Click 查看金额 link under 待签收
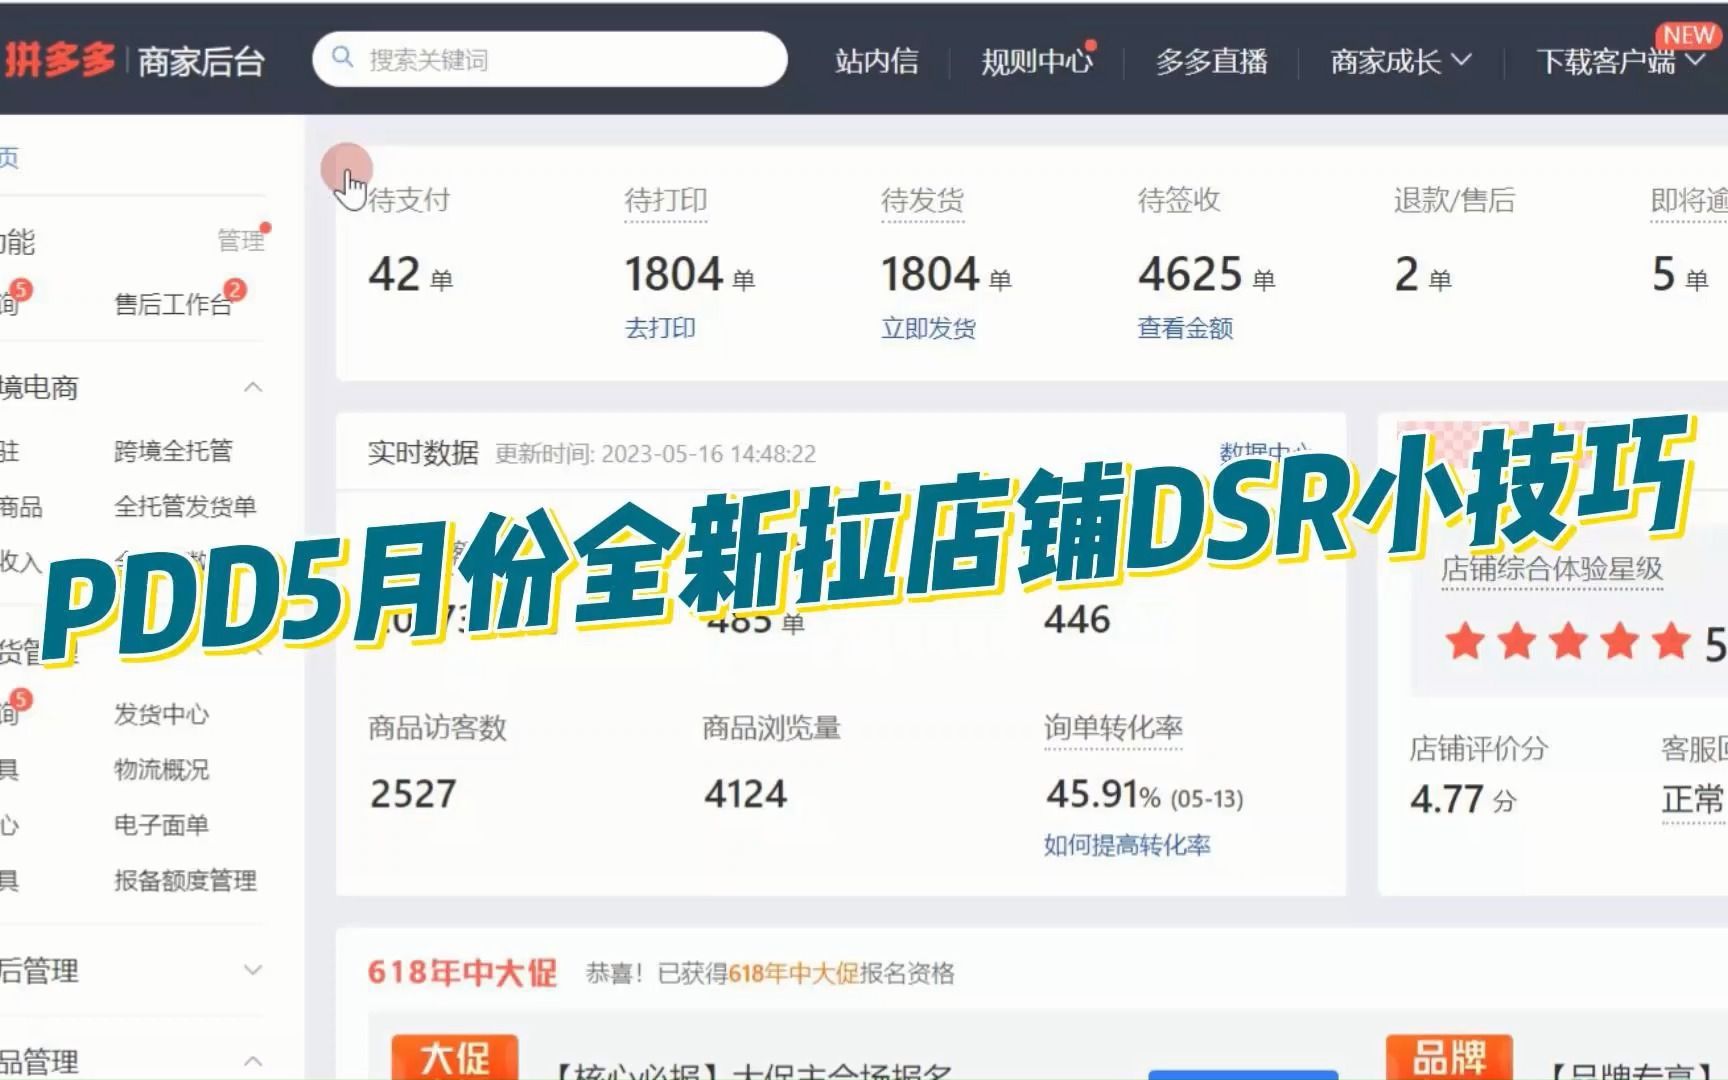This screenshot has width=1728, height=1080. 1185,328
